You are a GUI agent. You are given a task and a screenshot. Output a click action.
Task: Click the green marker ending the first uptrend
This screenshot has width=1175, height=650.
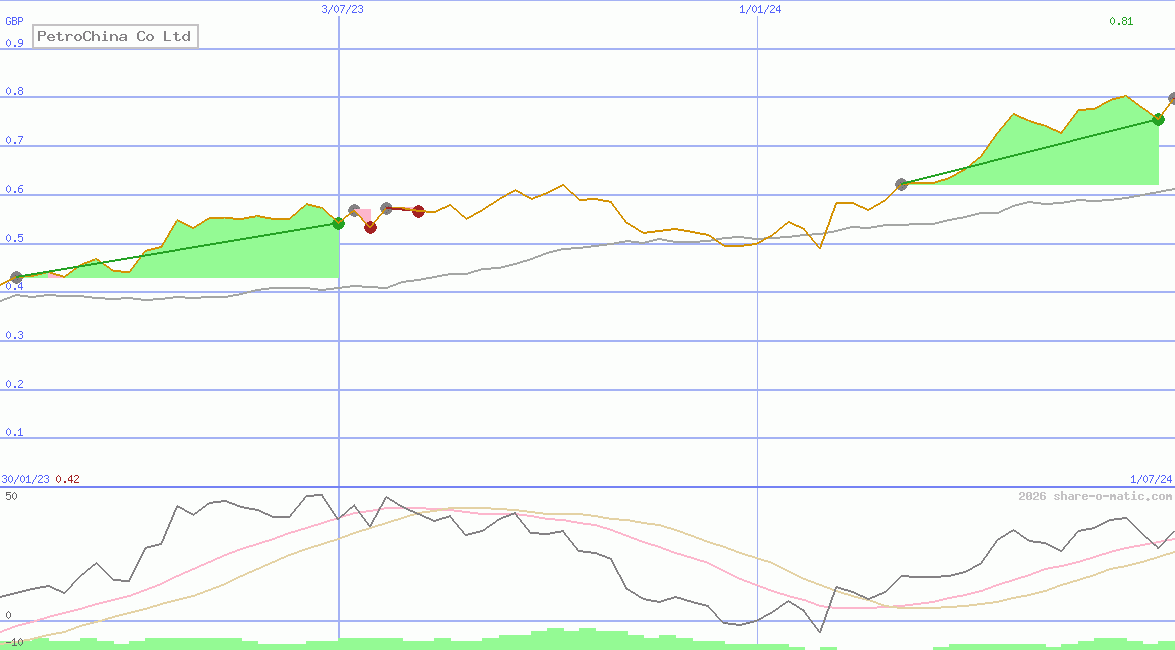pyautogui.click(x=339, y=224)
